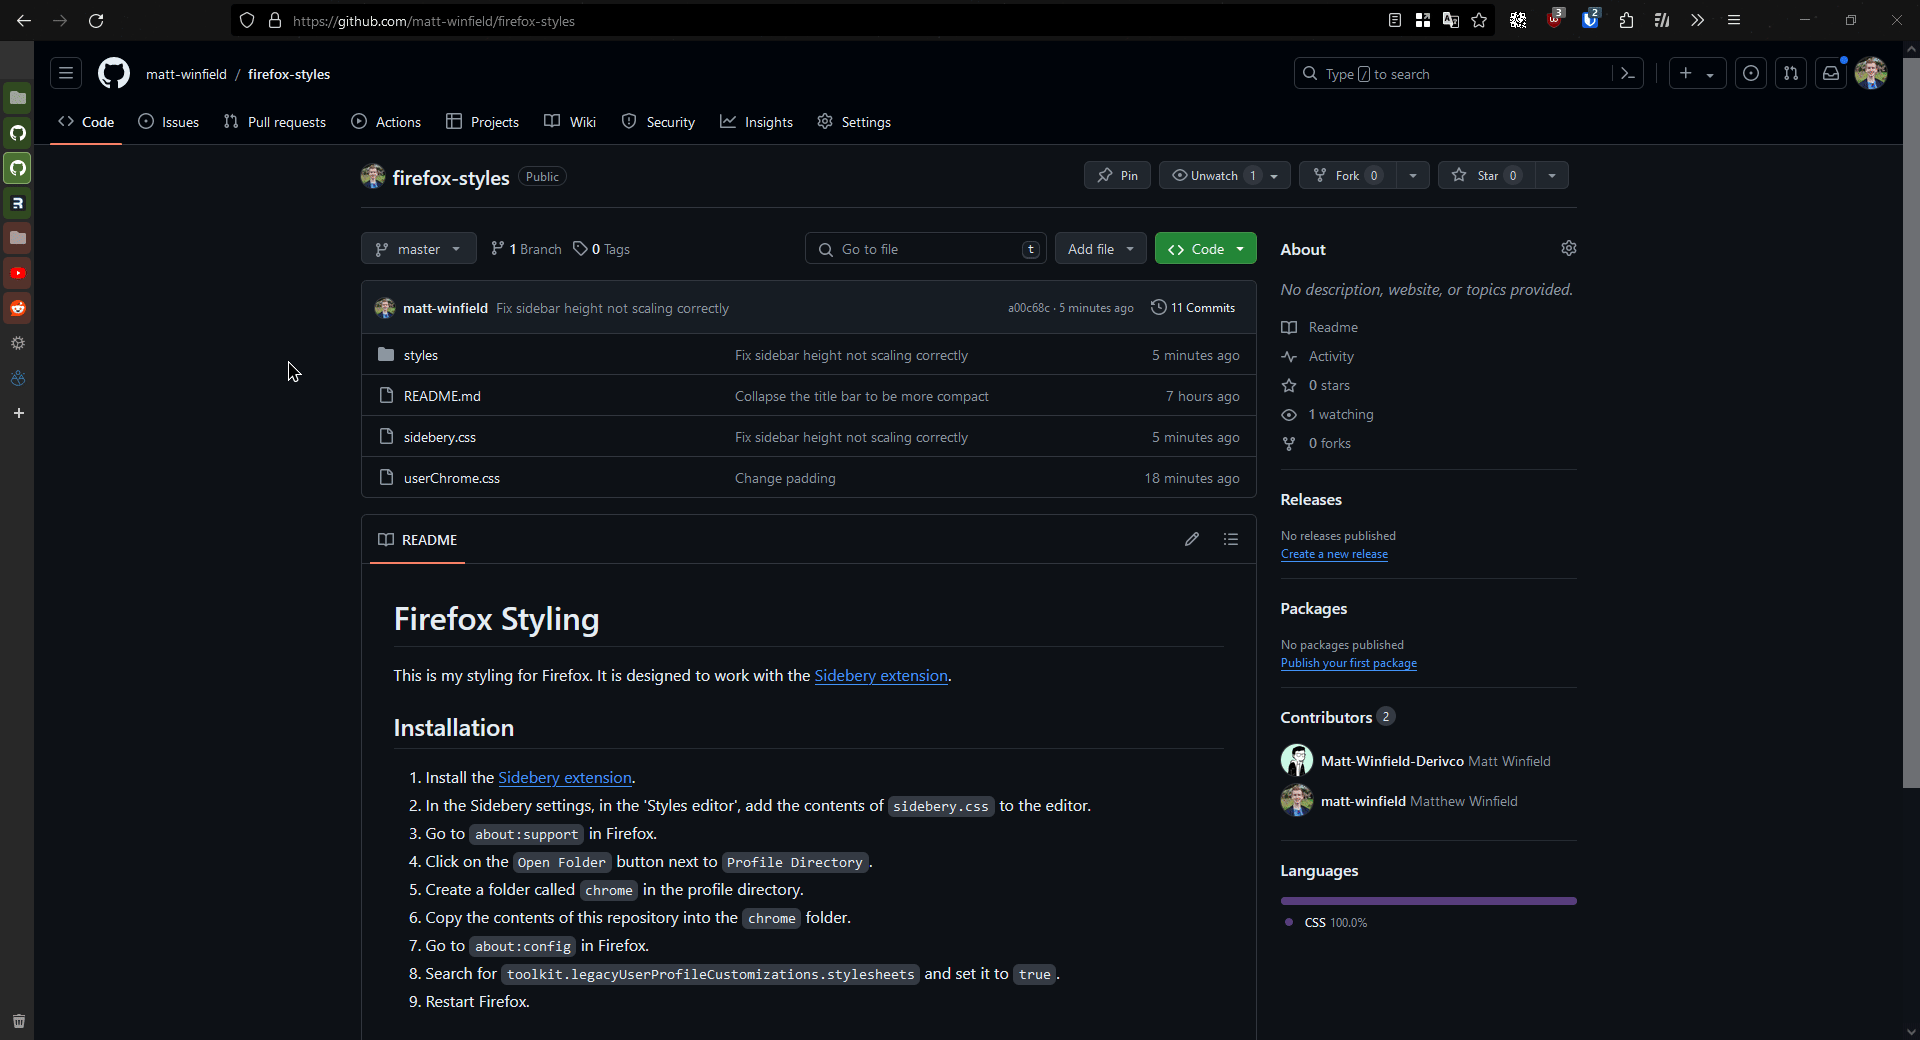
Task: Open the Activity link in About
Action: point(1331,356)
